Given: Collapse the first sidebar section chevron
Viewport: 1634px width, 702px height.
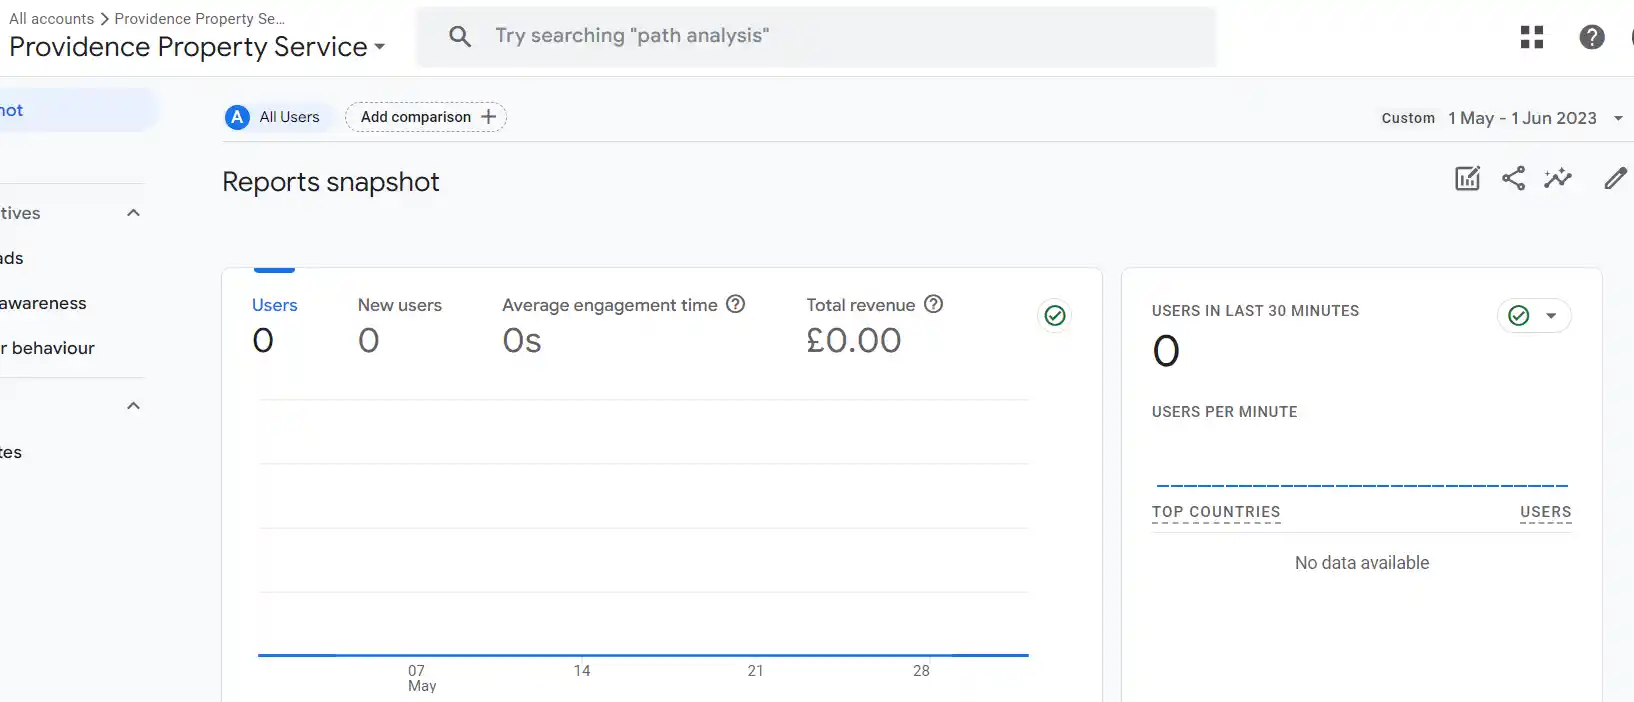Looking at the screenshot, I should [133, 213].
